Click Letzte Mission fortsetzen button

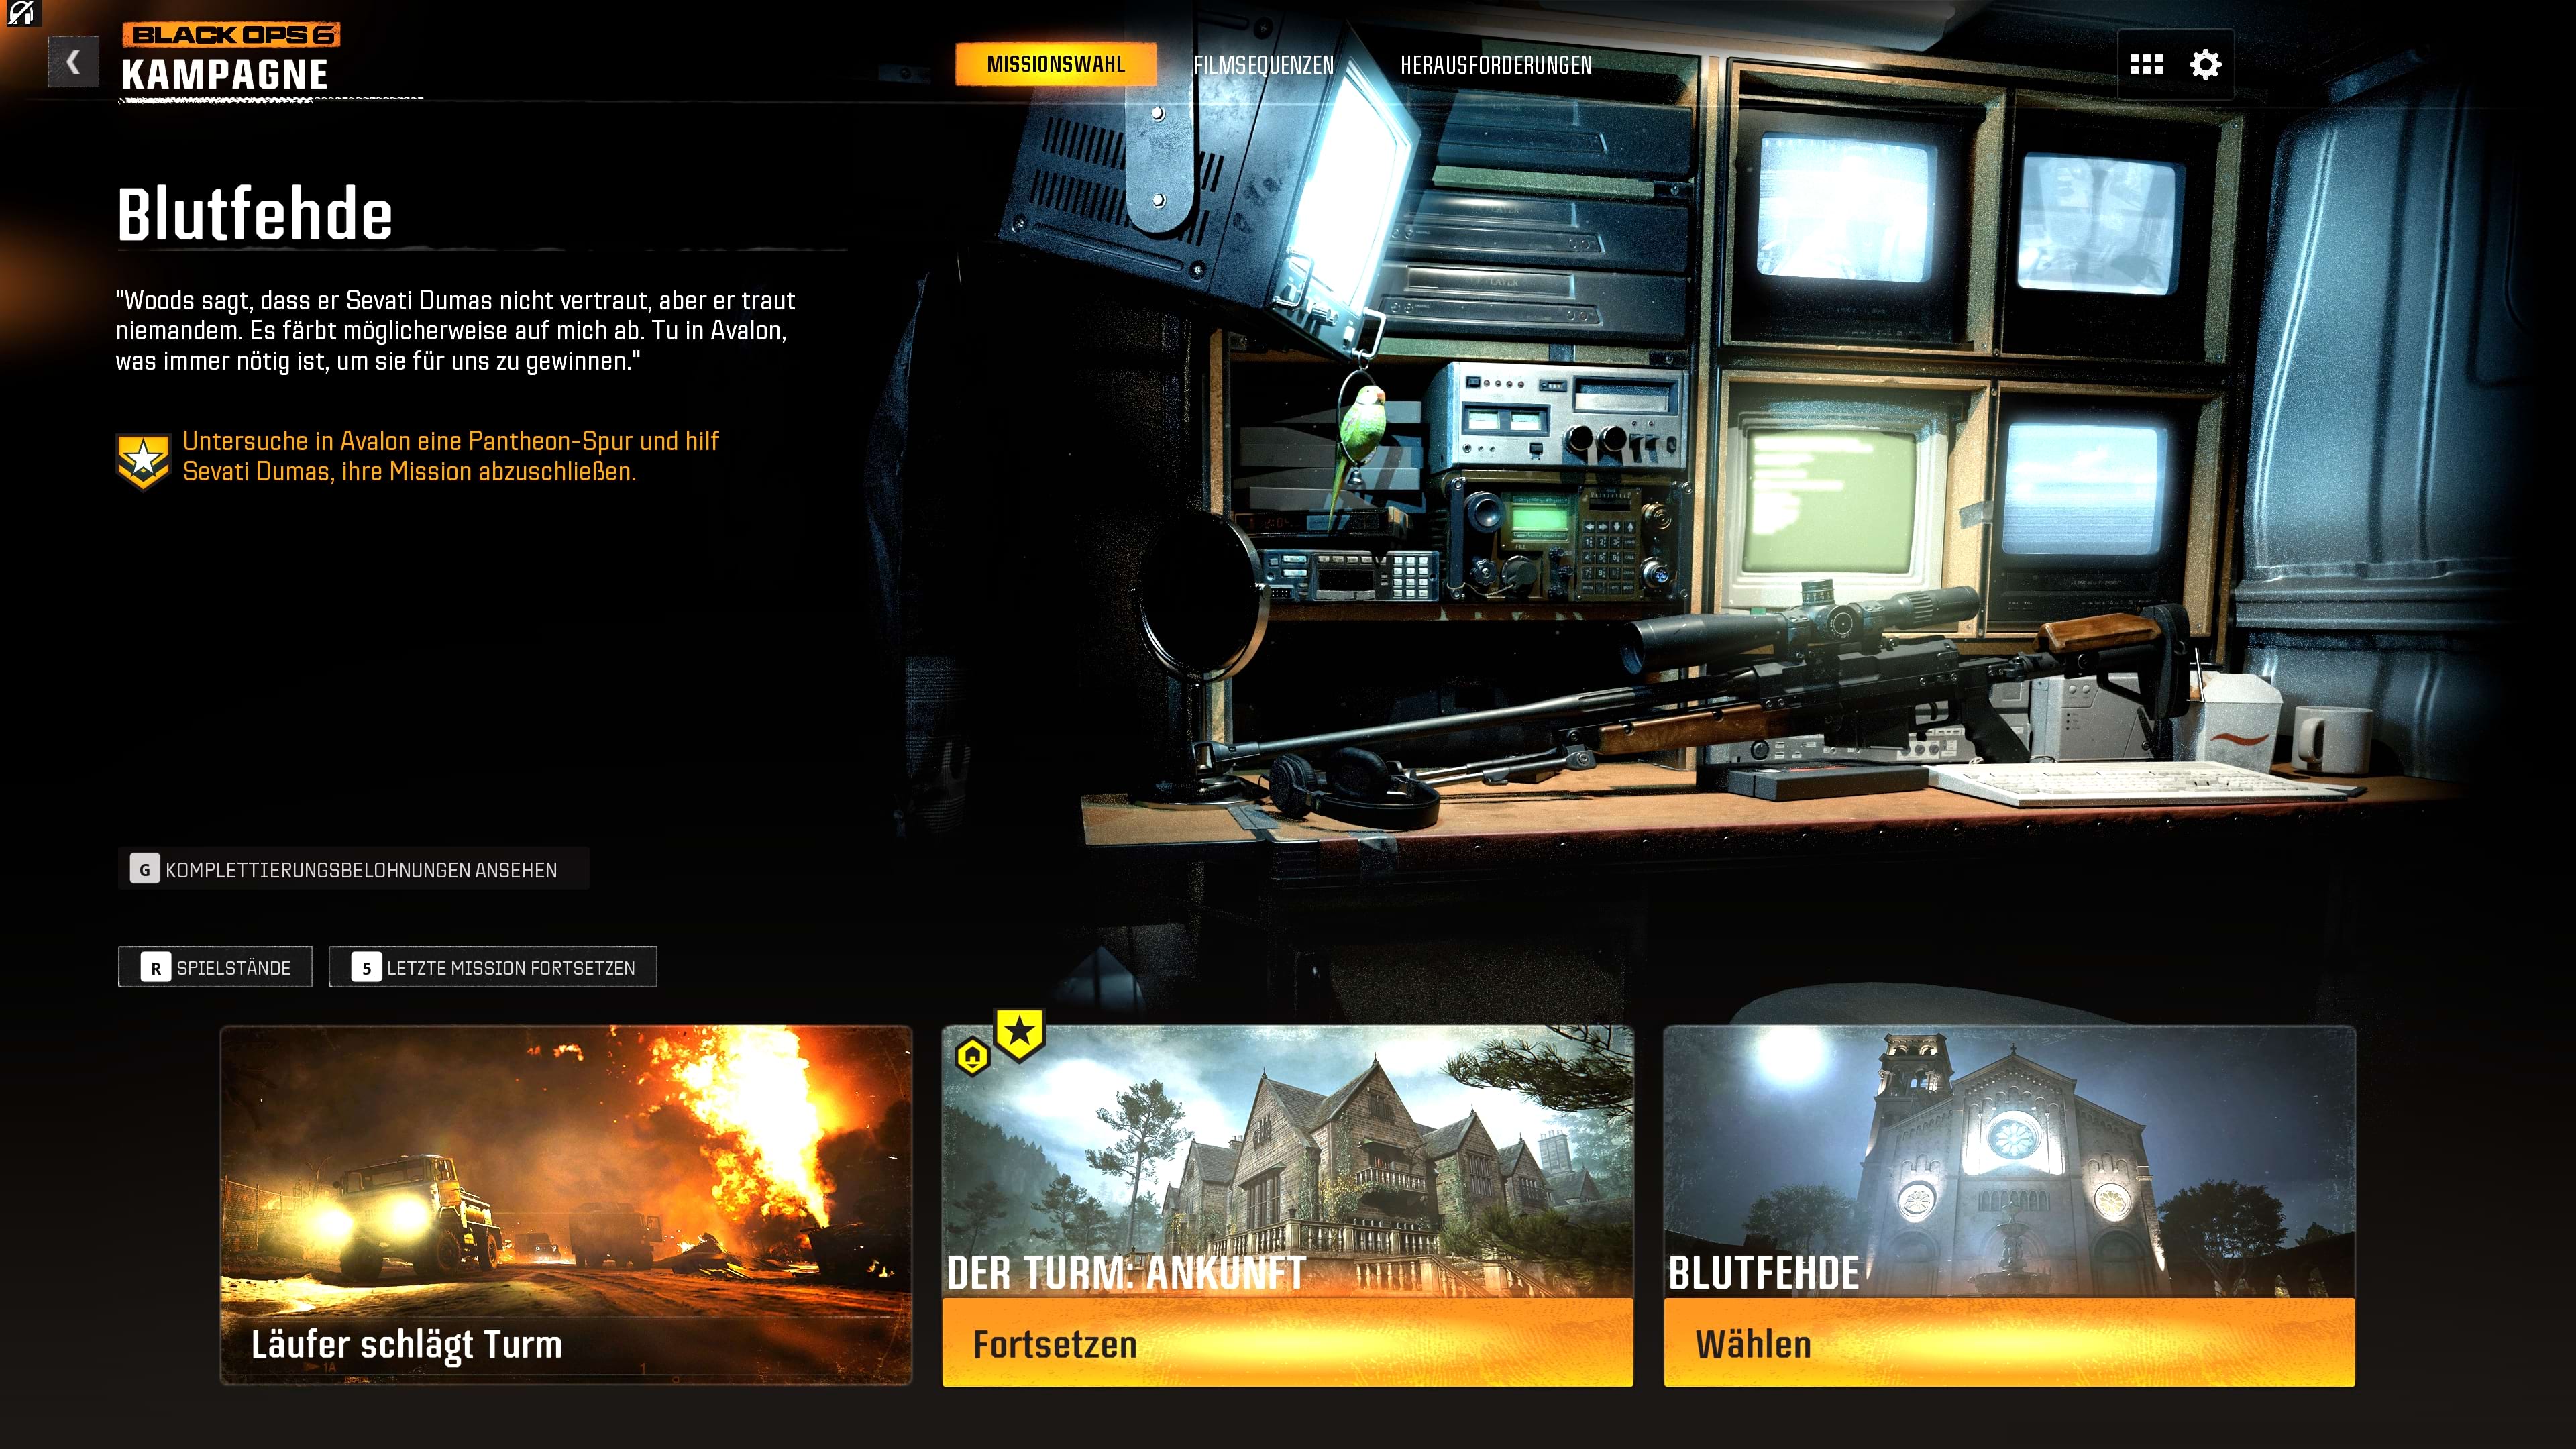510,968
